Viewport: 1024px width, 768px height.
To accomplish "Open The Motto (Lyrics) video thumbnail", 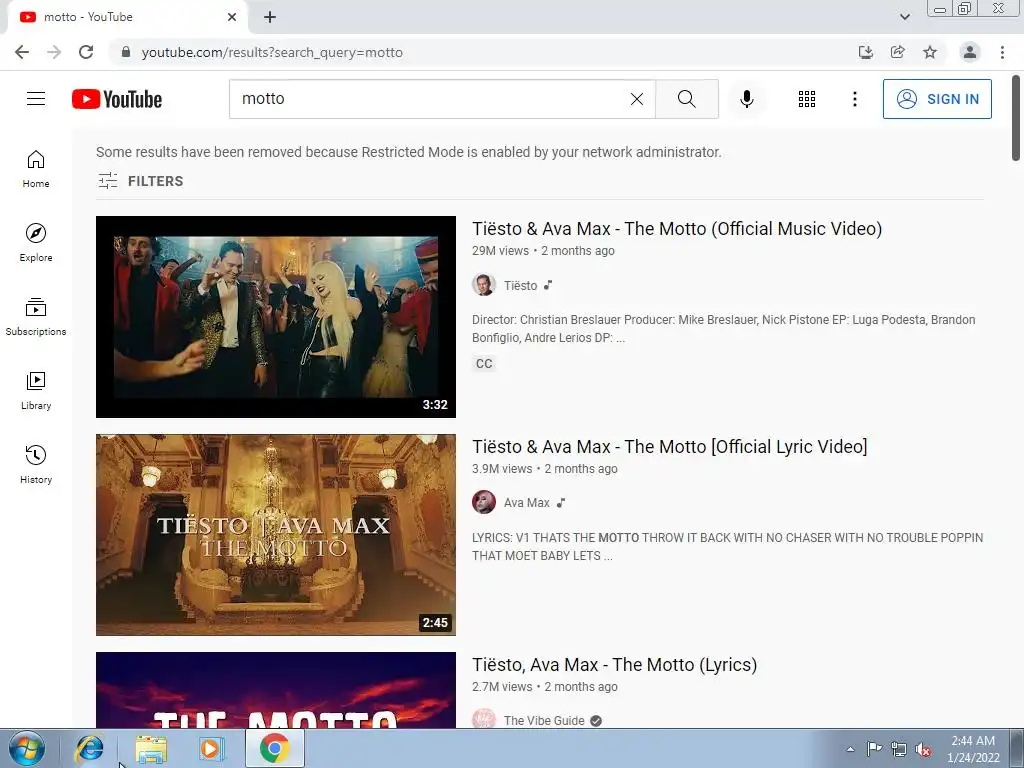I will tap(276, 690).
